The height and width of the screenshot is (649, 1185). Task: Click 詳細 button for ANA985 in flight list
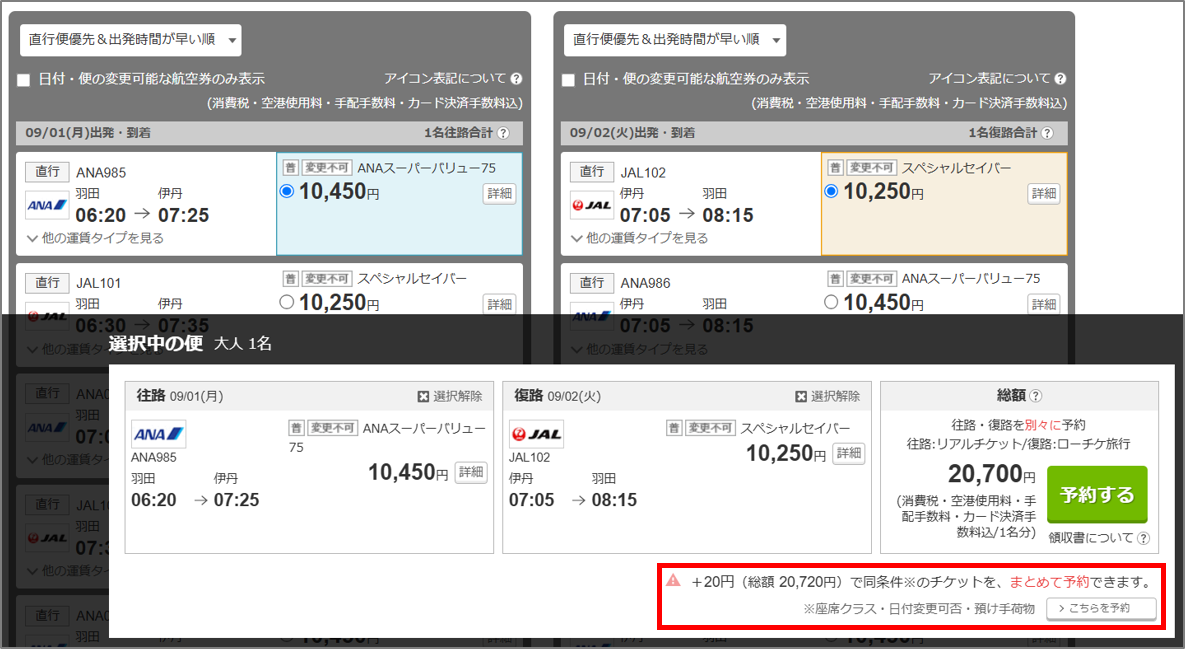pos(500,194)
